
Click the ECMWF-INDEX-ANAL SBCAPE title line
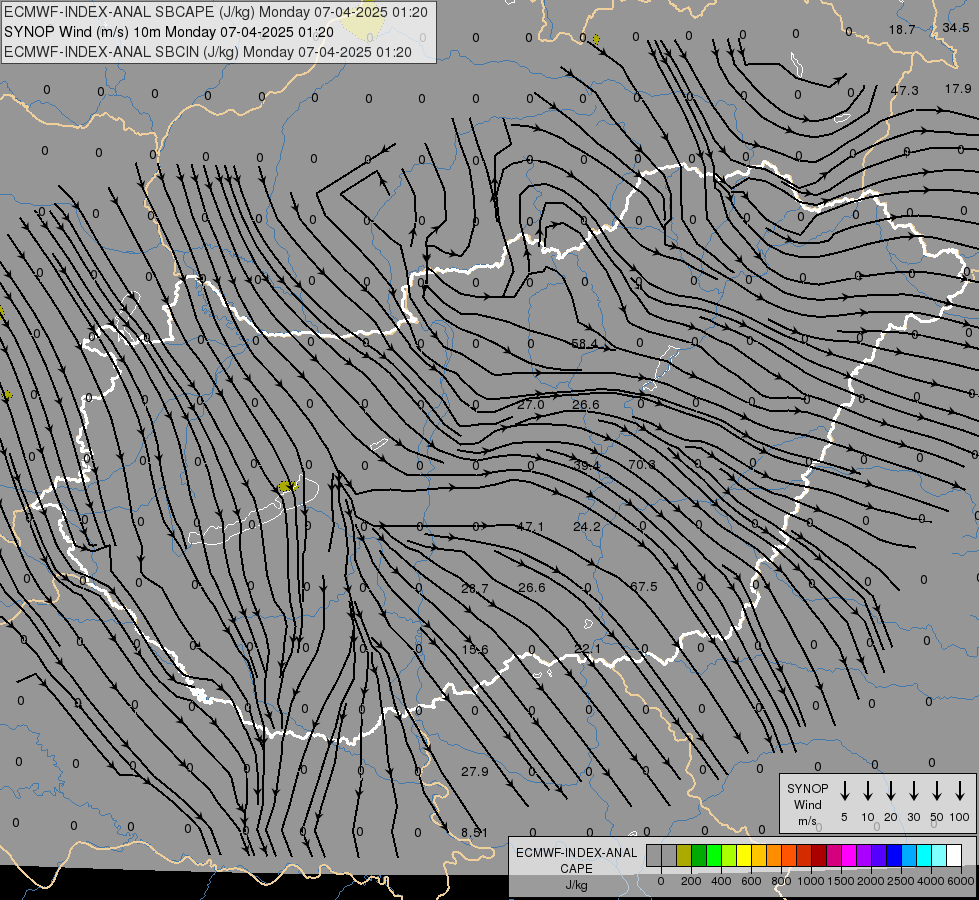(x=215, y=12)
